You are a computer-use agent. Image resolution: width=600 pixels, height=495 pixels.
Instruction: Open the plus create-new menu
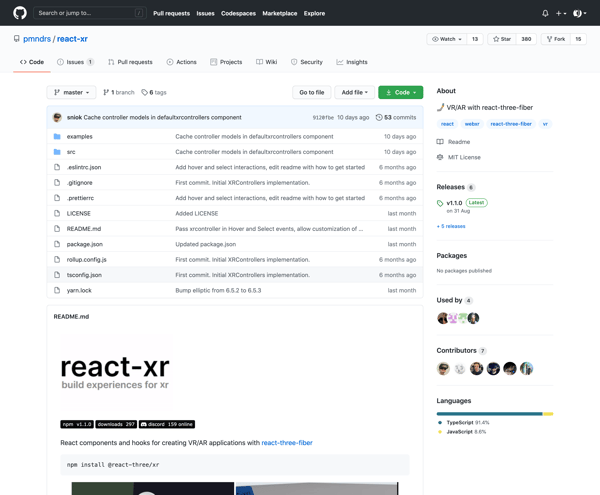(x=561, y=13)
